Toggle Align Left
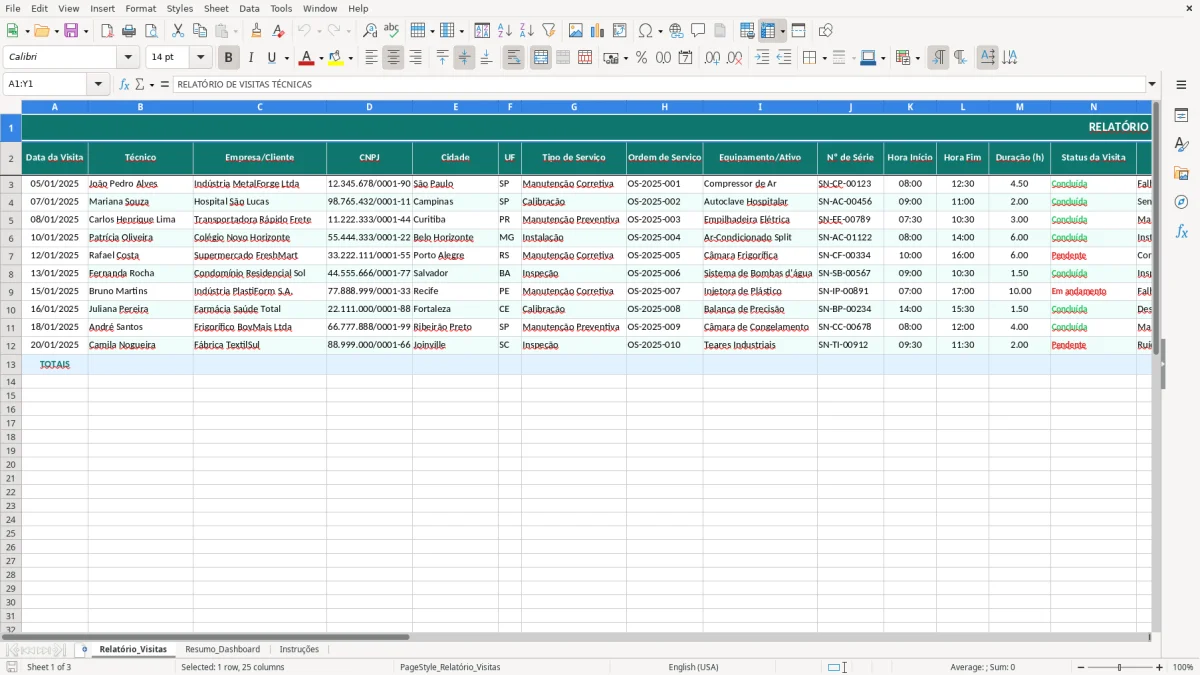1200x675 pixels. (371, 58)
